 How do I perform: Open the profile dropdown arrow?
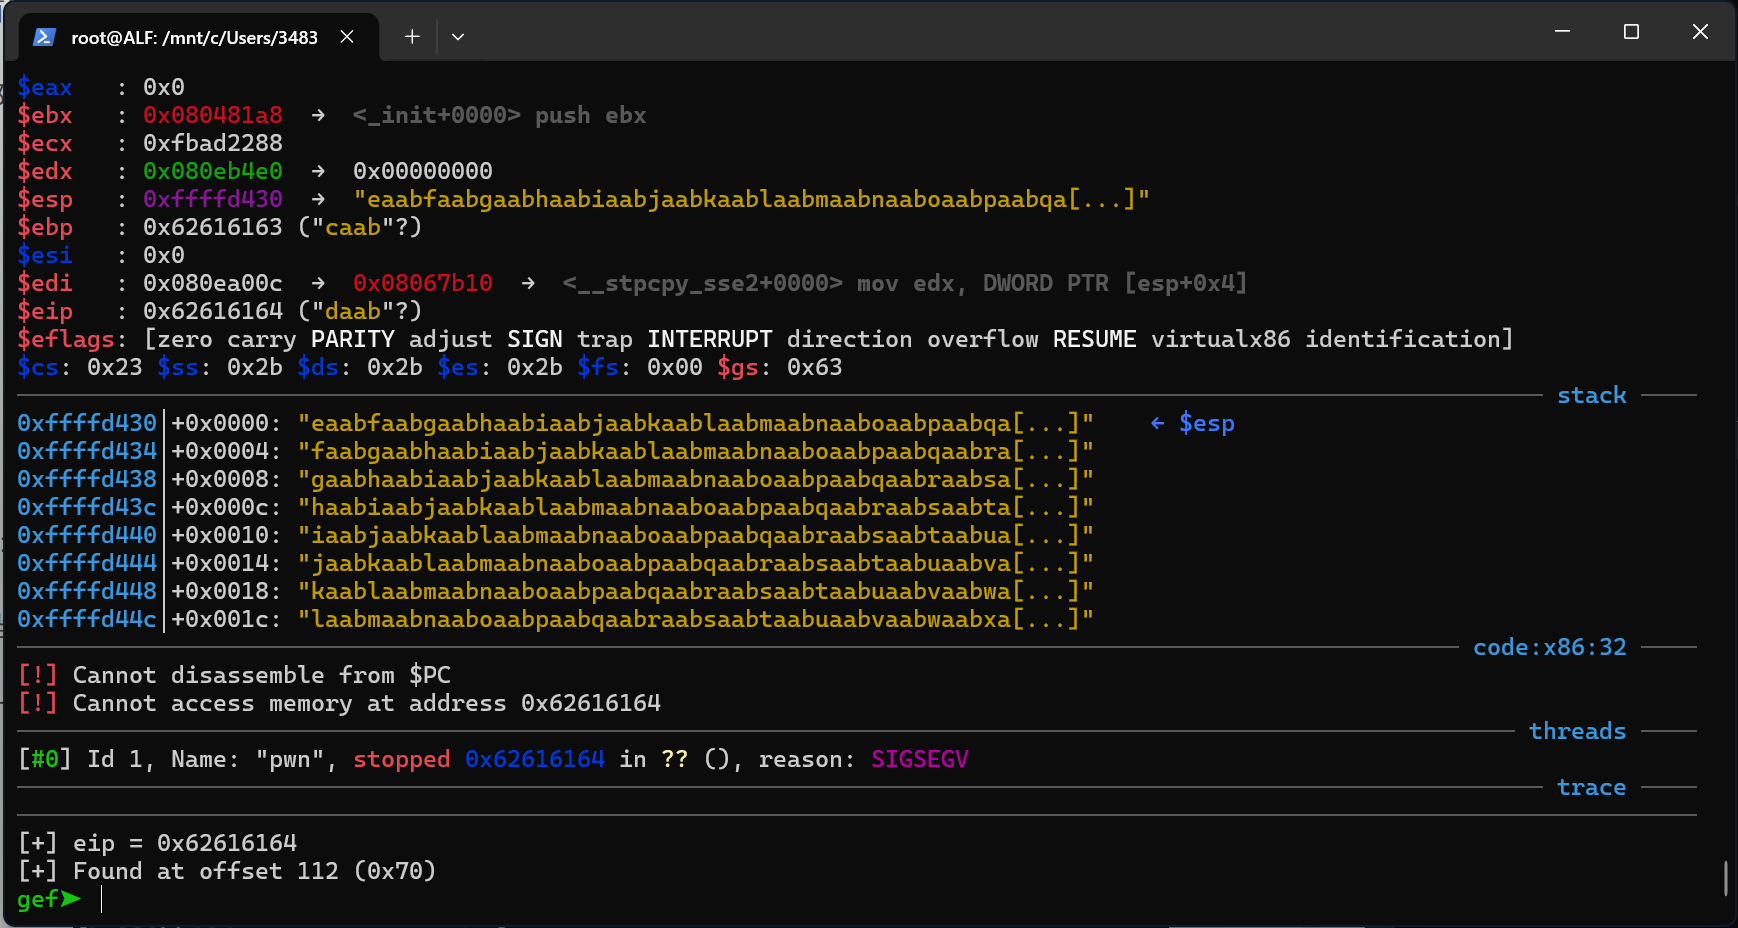tap(458, 37)
